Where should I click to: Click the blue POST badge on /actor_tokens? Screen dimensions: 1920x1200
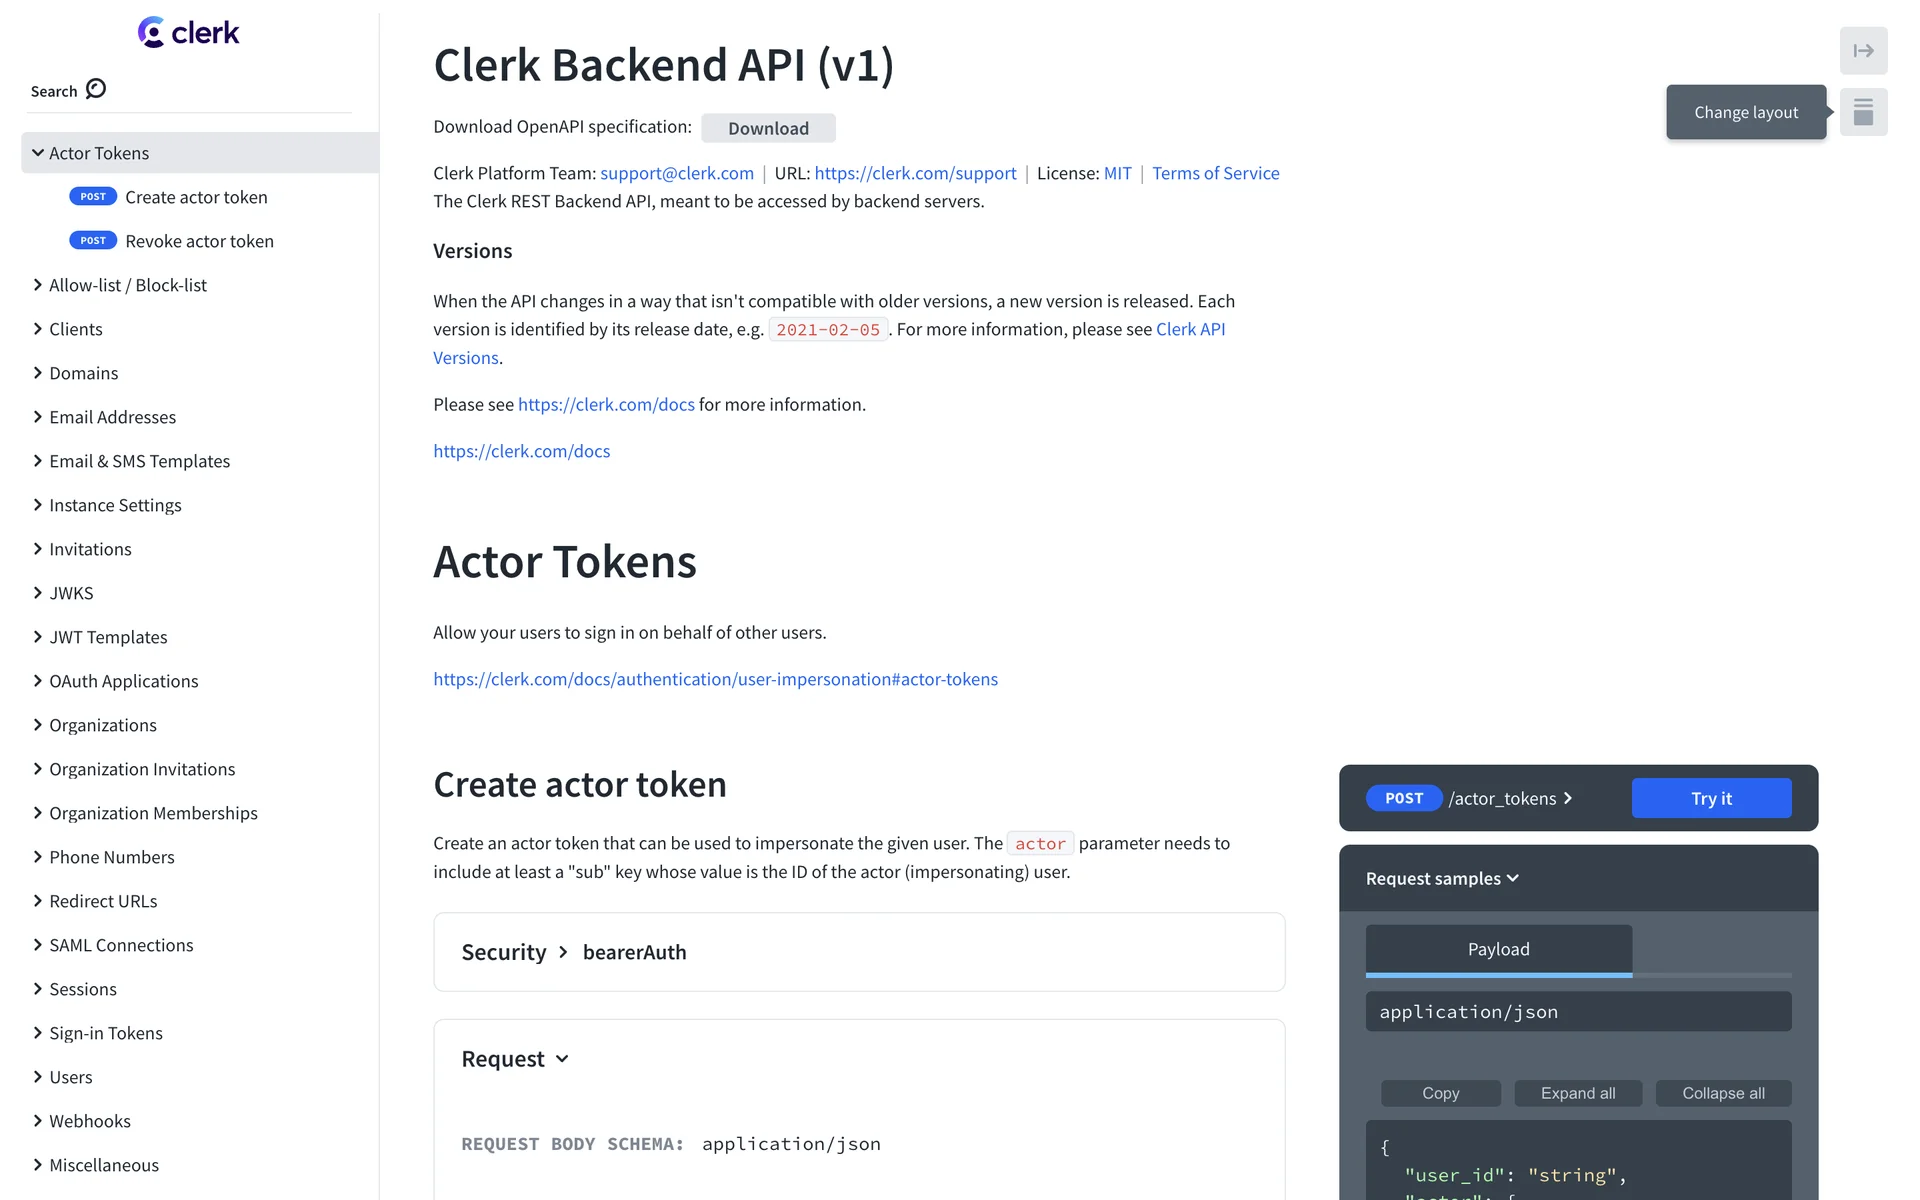1403,798
